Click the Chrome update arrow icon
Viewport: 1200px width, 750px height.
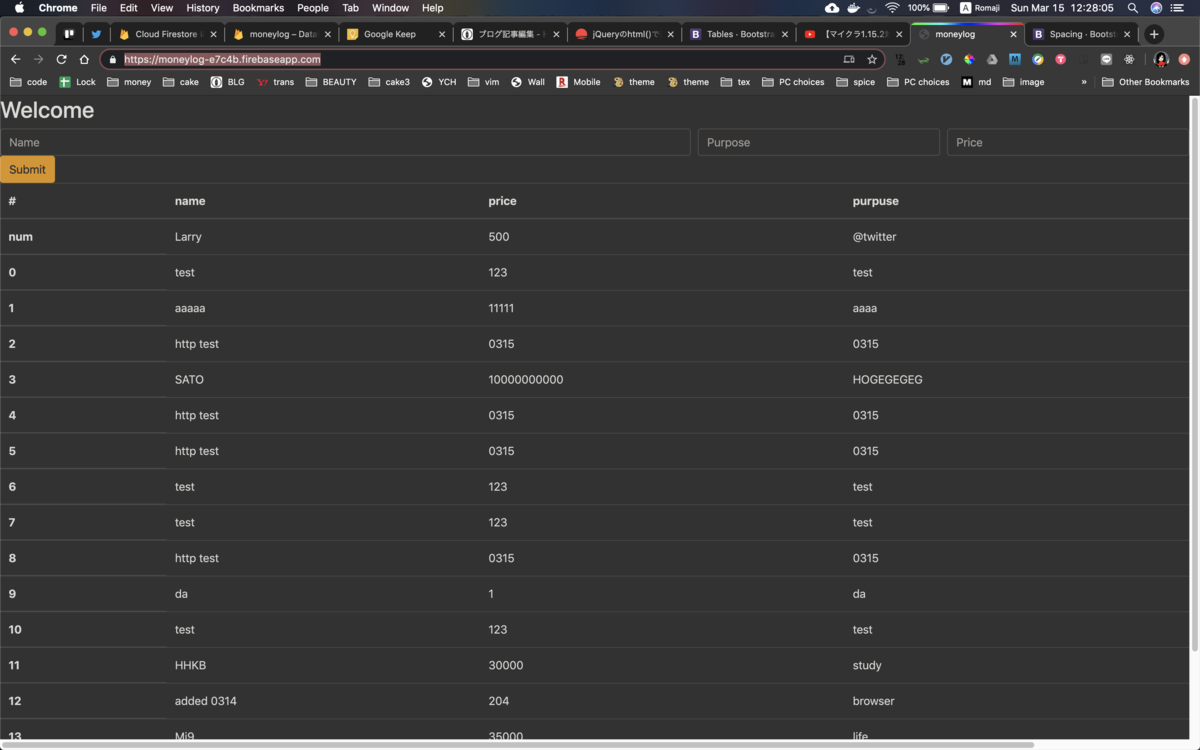(1184, 59)
